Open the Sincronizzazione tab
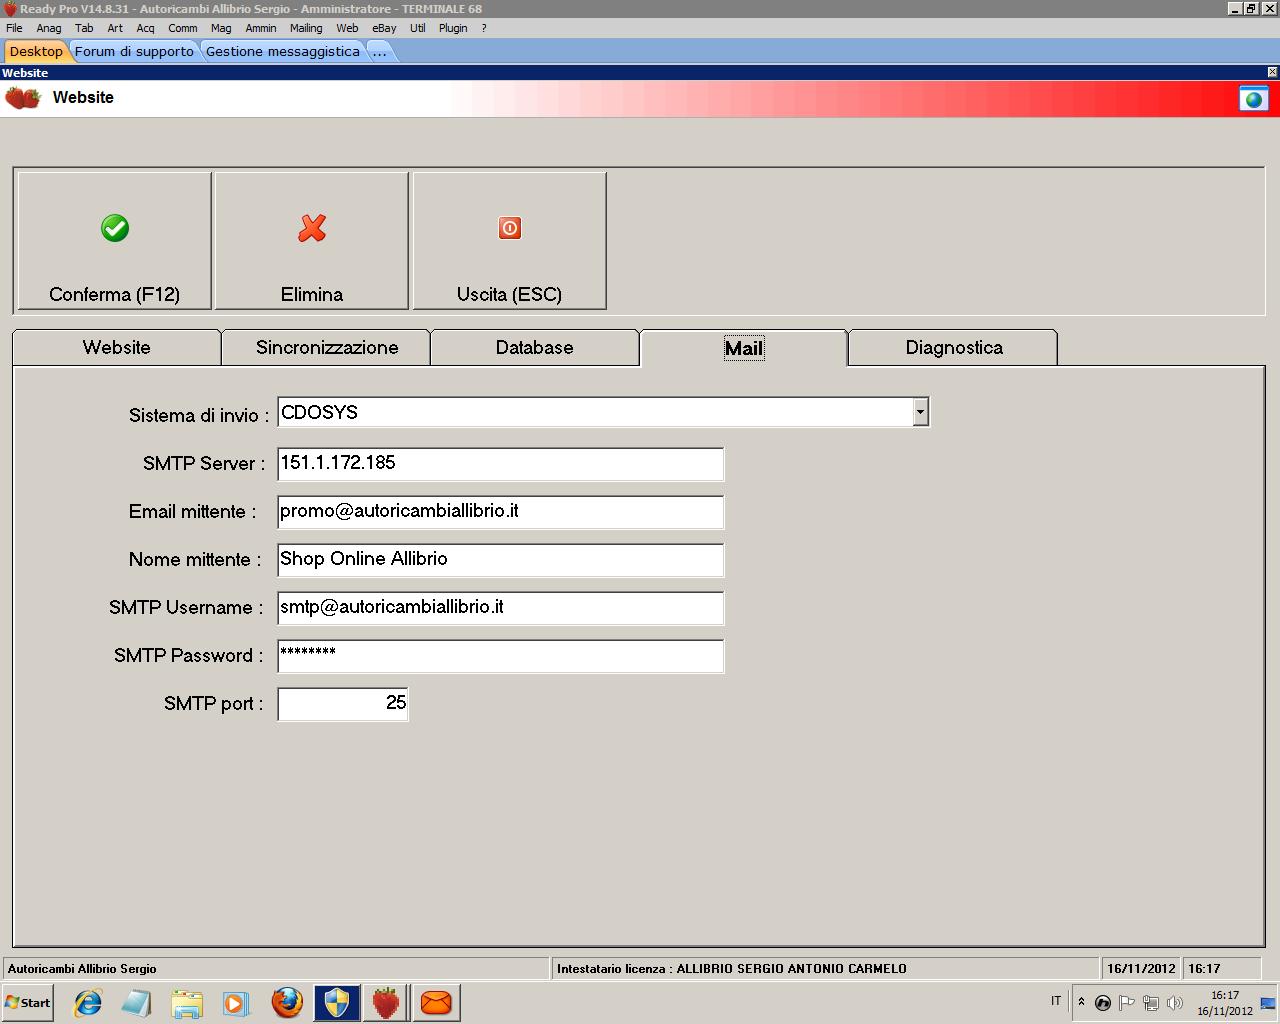1280x1024 pixels. [x=327, y=348]
